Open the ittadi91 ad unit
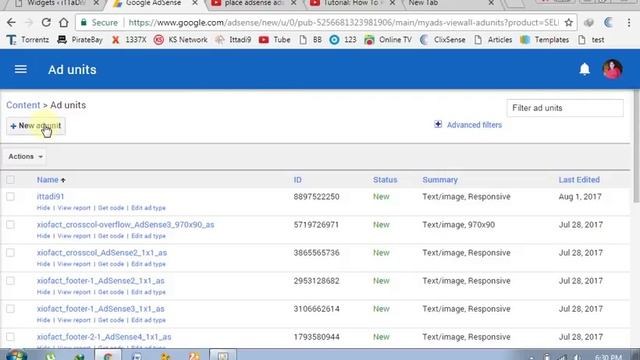The image size is (640, 360). tap(50, 196)
